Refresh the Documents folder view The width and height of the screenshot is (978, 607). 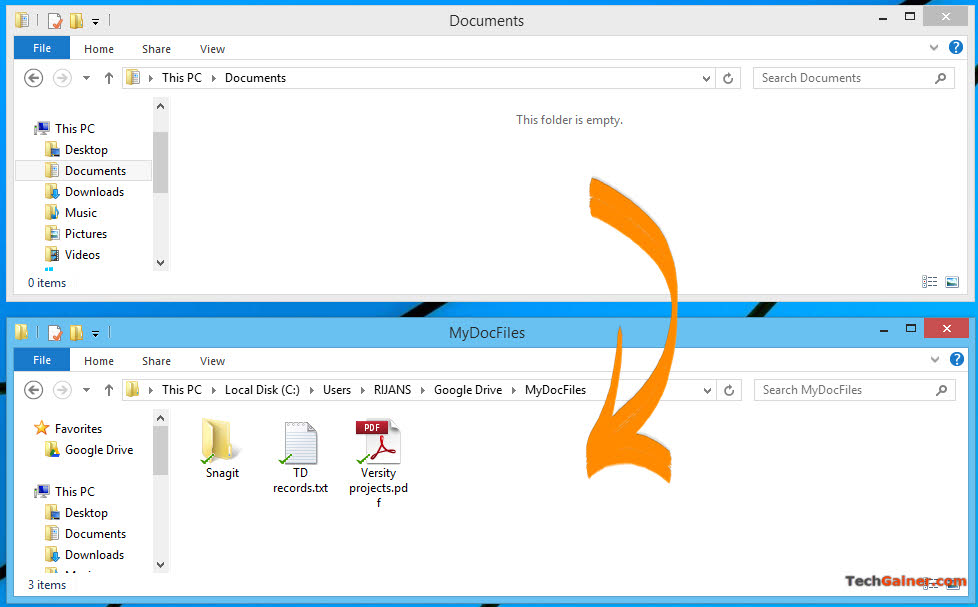pyautogui.click(x=729, y=78)
